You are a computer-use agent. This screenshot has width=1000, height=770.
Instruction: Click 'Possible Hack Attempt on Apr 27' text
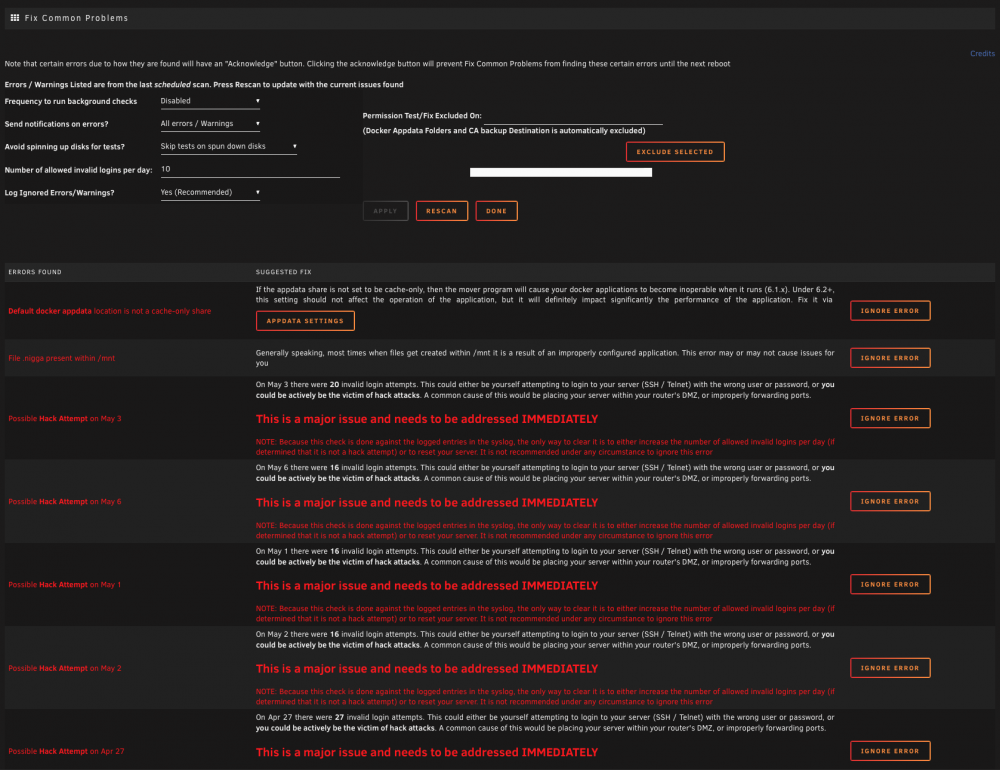[x=66, y=751]
